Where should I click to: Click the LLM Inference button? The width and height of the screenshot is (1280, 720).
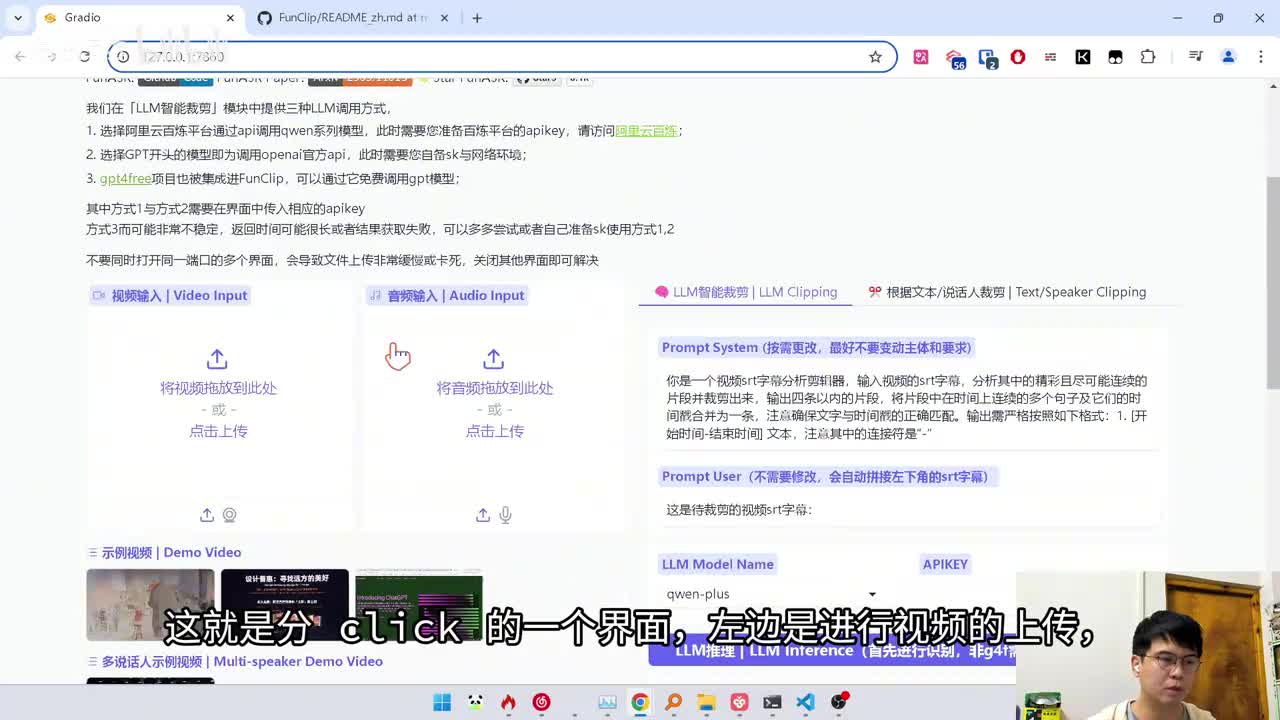(832, 651)
